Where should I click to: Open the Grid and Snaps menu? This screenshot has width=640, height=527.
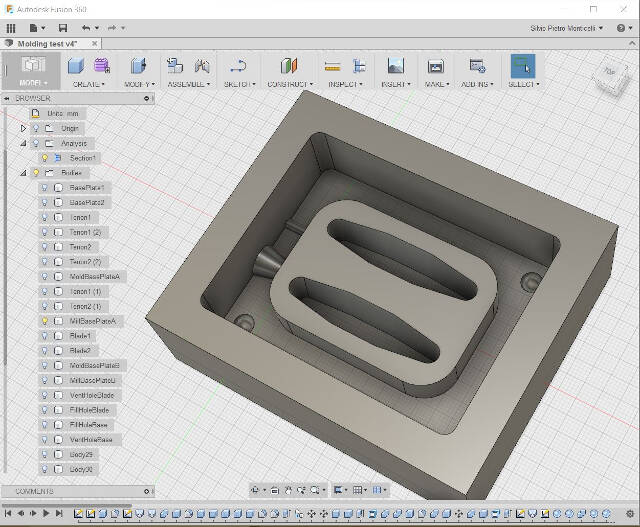(x=359, y=490)
